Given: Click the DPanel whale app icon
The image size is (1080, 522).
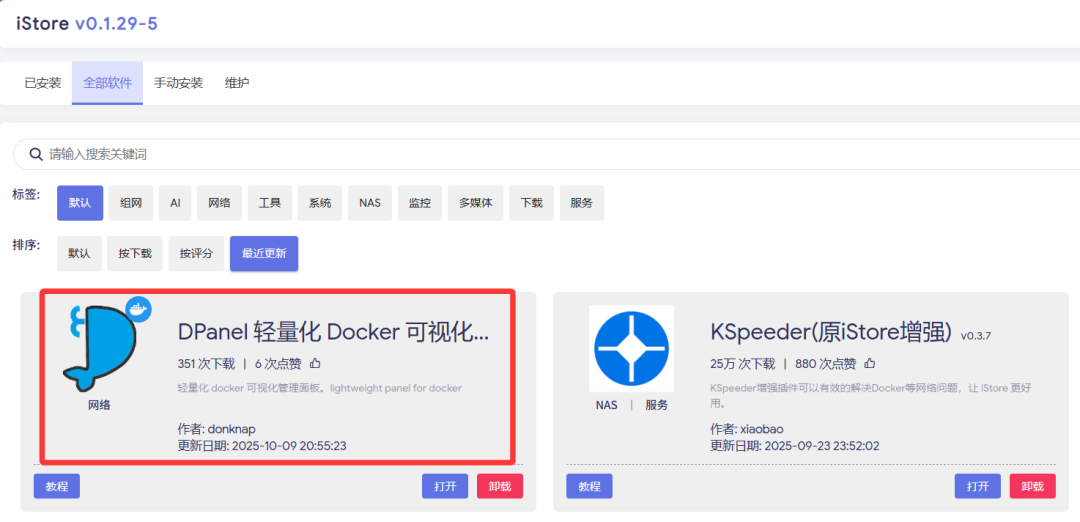Looking at the screenshot, I should [98, 347].
